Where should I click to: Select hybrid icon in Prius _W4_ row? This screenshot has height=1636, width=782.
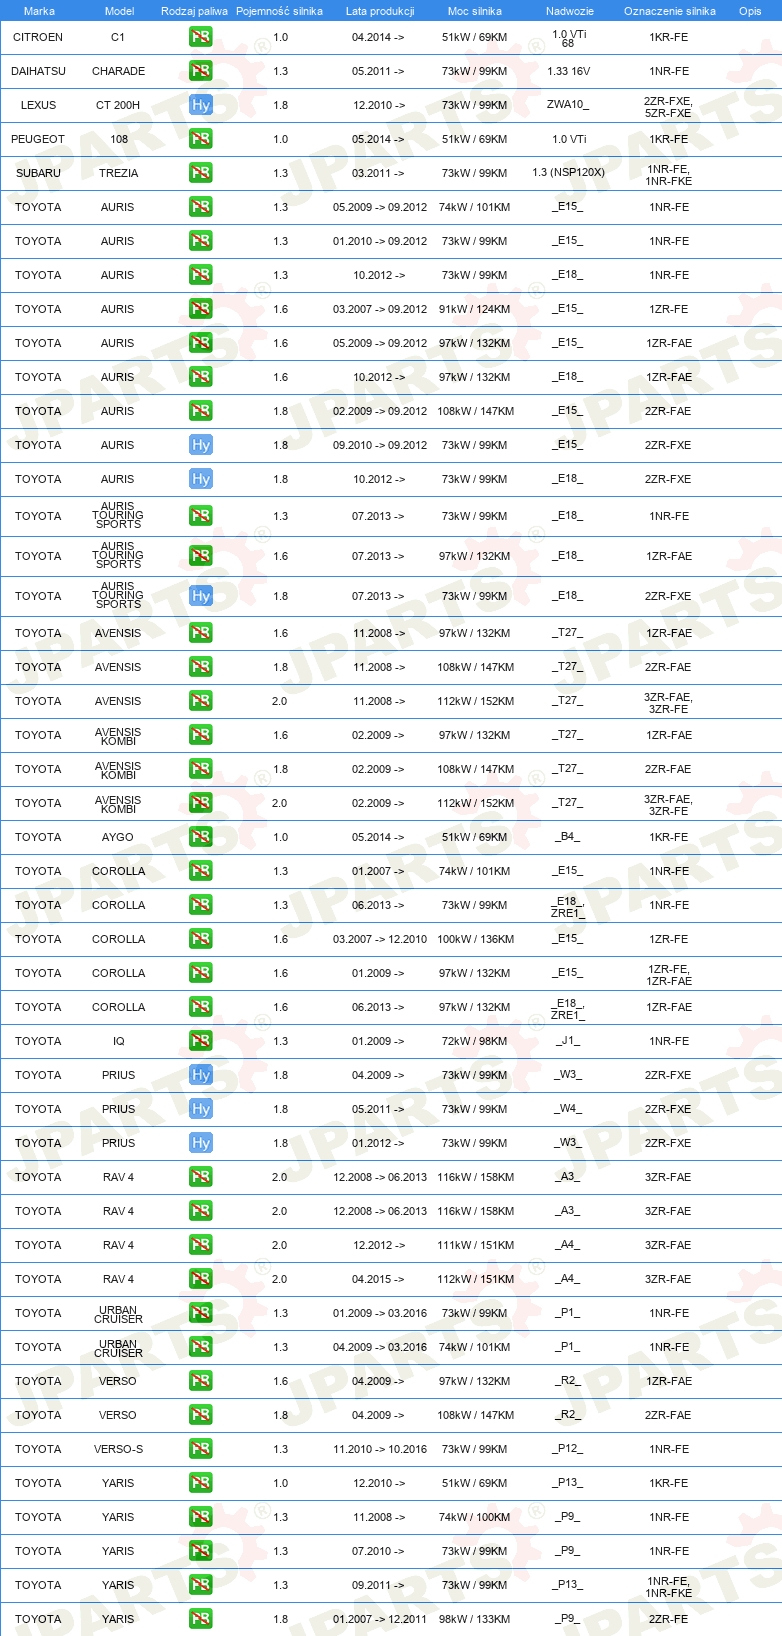[201, 1109]
